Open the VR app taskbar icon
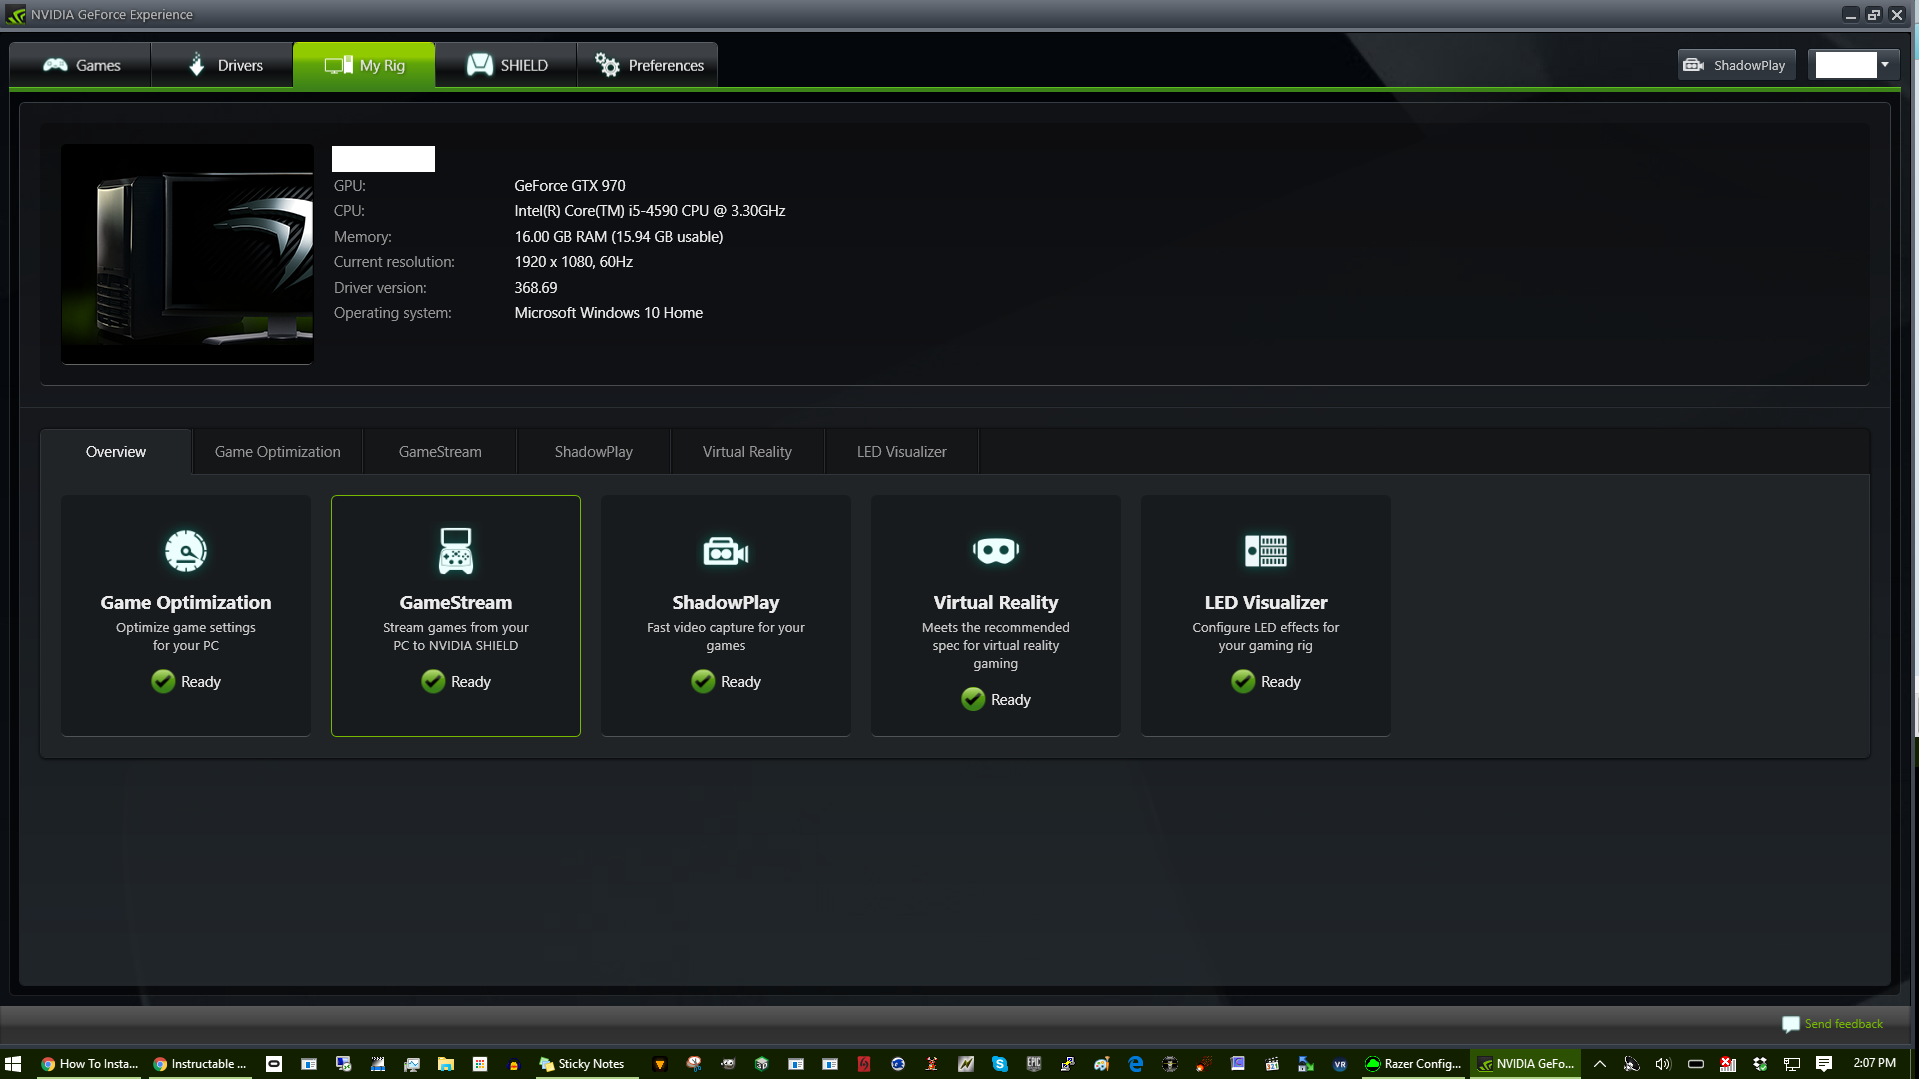Viewport: 1919px width, 1079px height. [x=1340, y=1064]
